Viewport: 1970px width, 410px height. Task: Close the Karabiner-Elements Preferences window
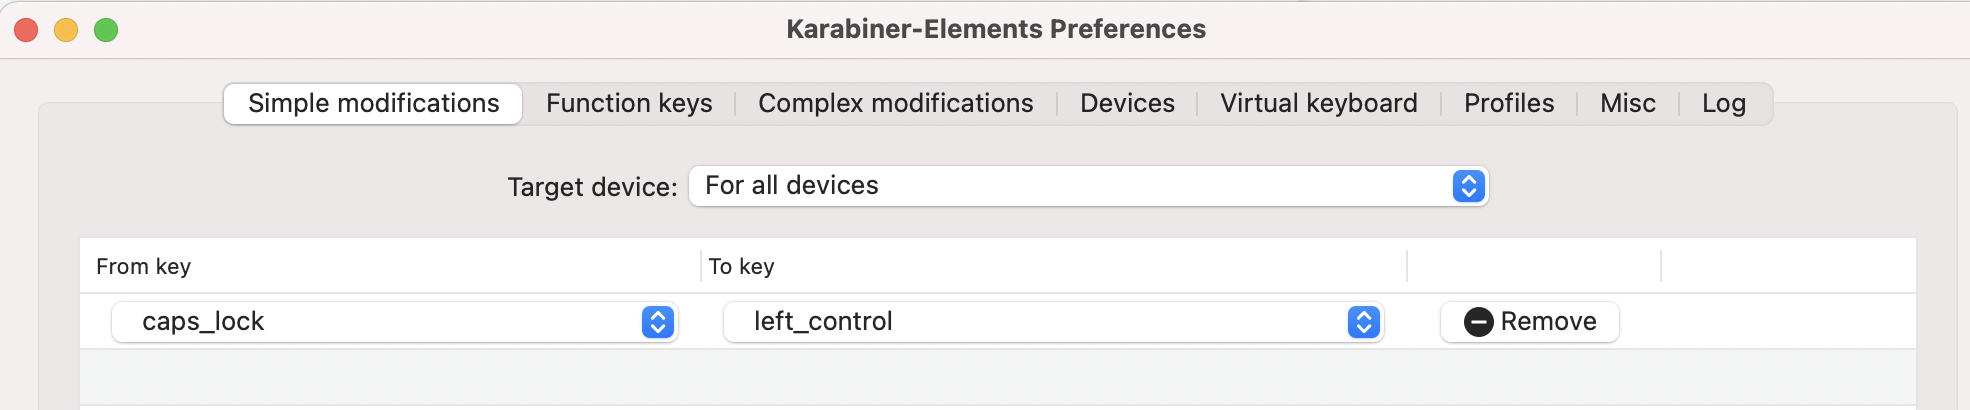26,30
